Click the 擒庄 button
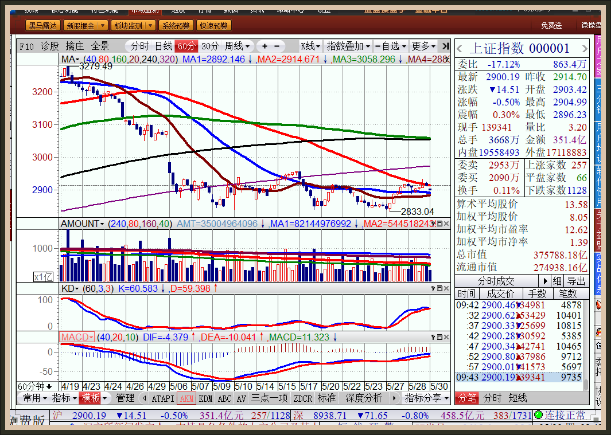This screenshot has height=435, width=611. point(74,46)
